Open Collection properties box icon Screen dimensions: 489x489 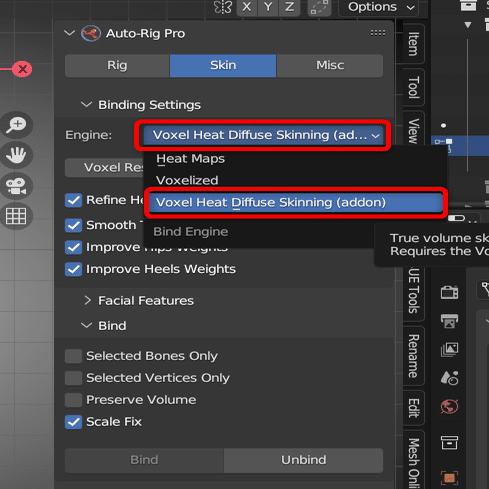(449, 443)
